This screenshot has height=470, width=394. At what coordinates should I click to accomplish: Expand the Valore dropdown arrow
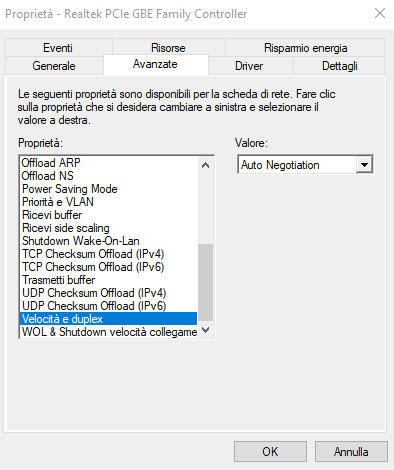click(x=364, y=165)
